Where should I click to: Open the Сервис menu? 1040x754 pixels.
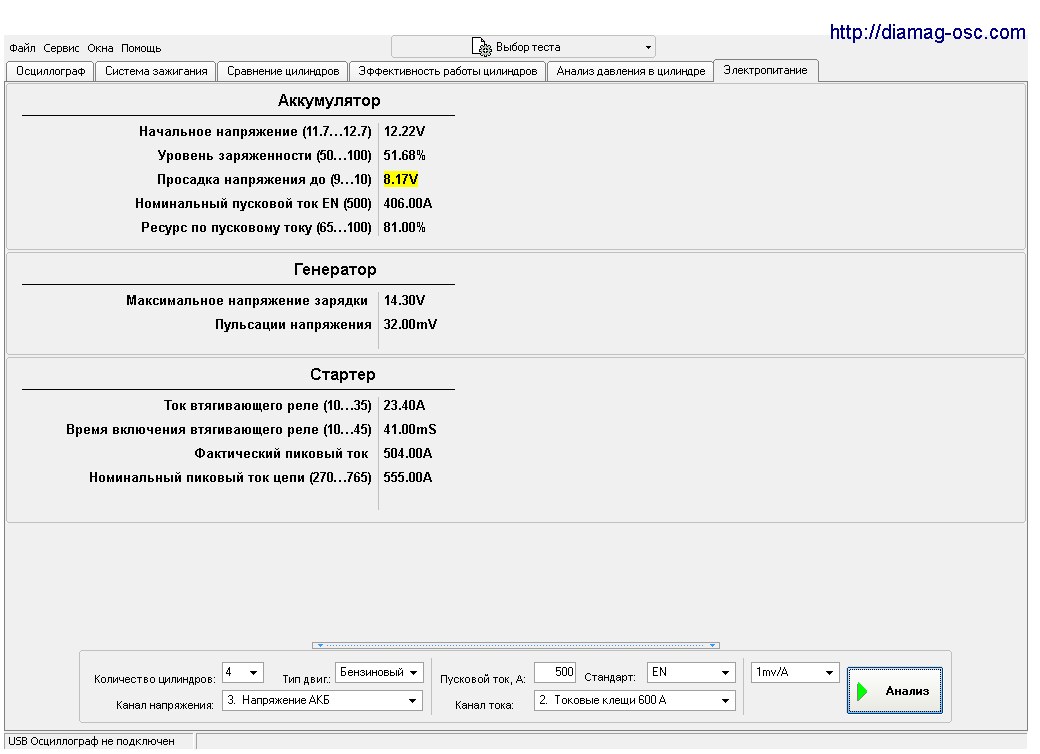coord(61,48)
